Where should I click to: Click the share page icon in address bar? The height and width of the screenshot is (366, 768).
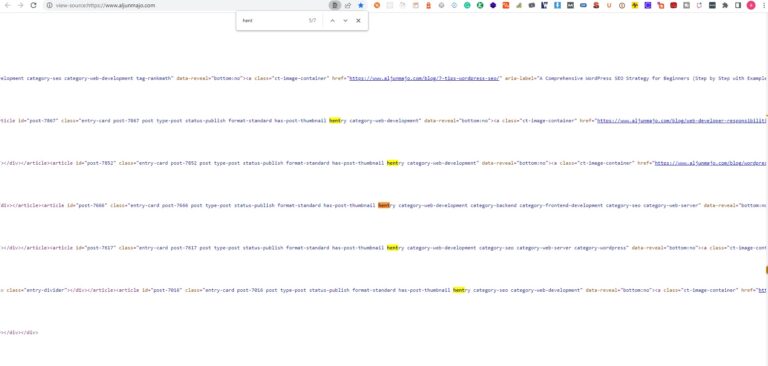tap(348, 5)
